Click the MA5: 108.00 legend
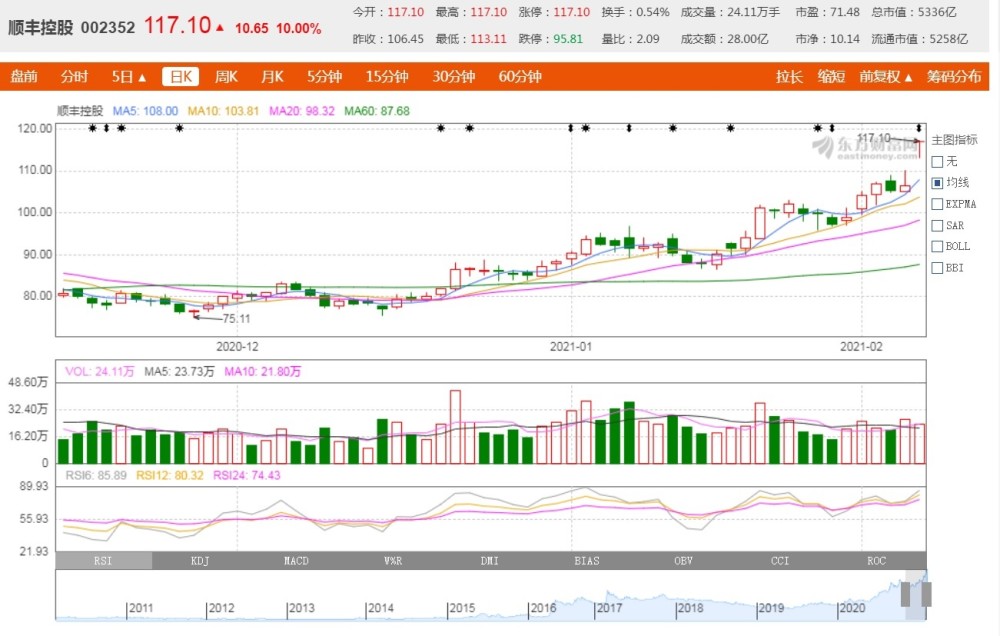Screen dimensions: 1000x636 tap(145, 111)
